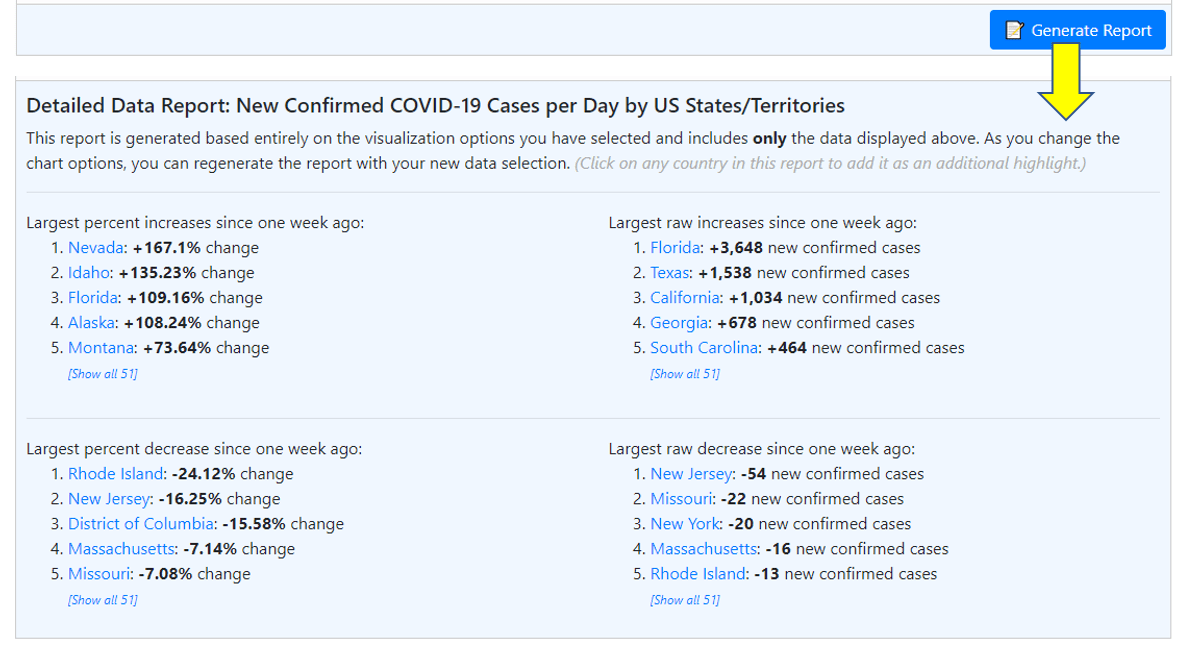Expand Show all 51 under percent increases

103,374
